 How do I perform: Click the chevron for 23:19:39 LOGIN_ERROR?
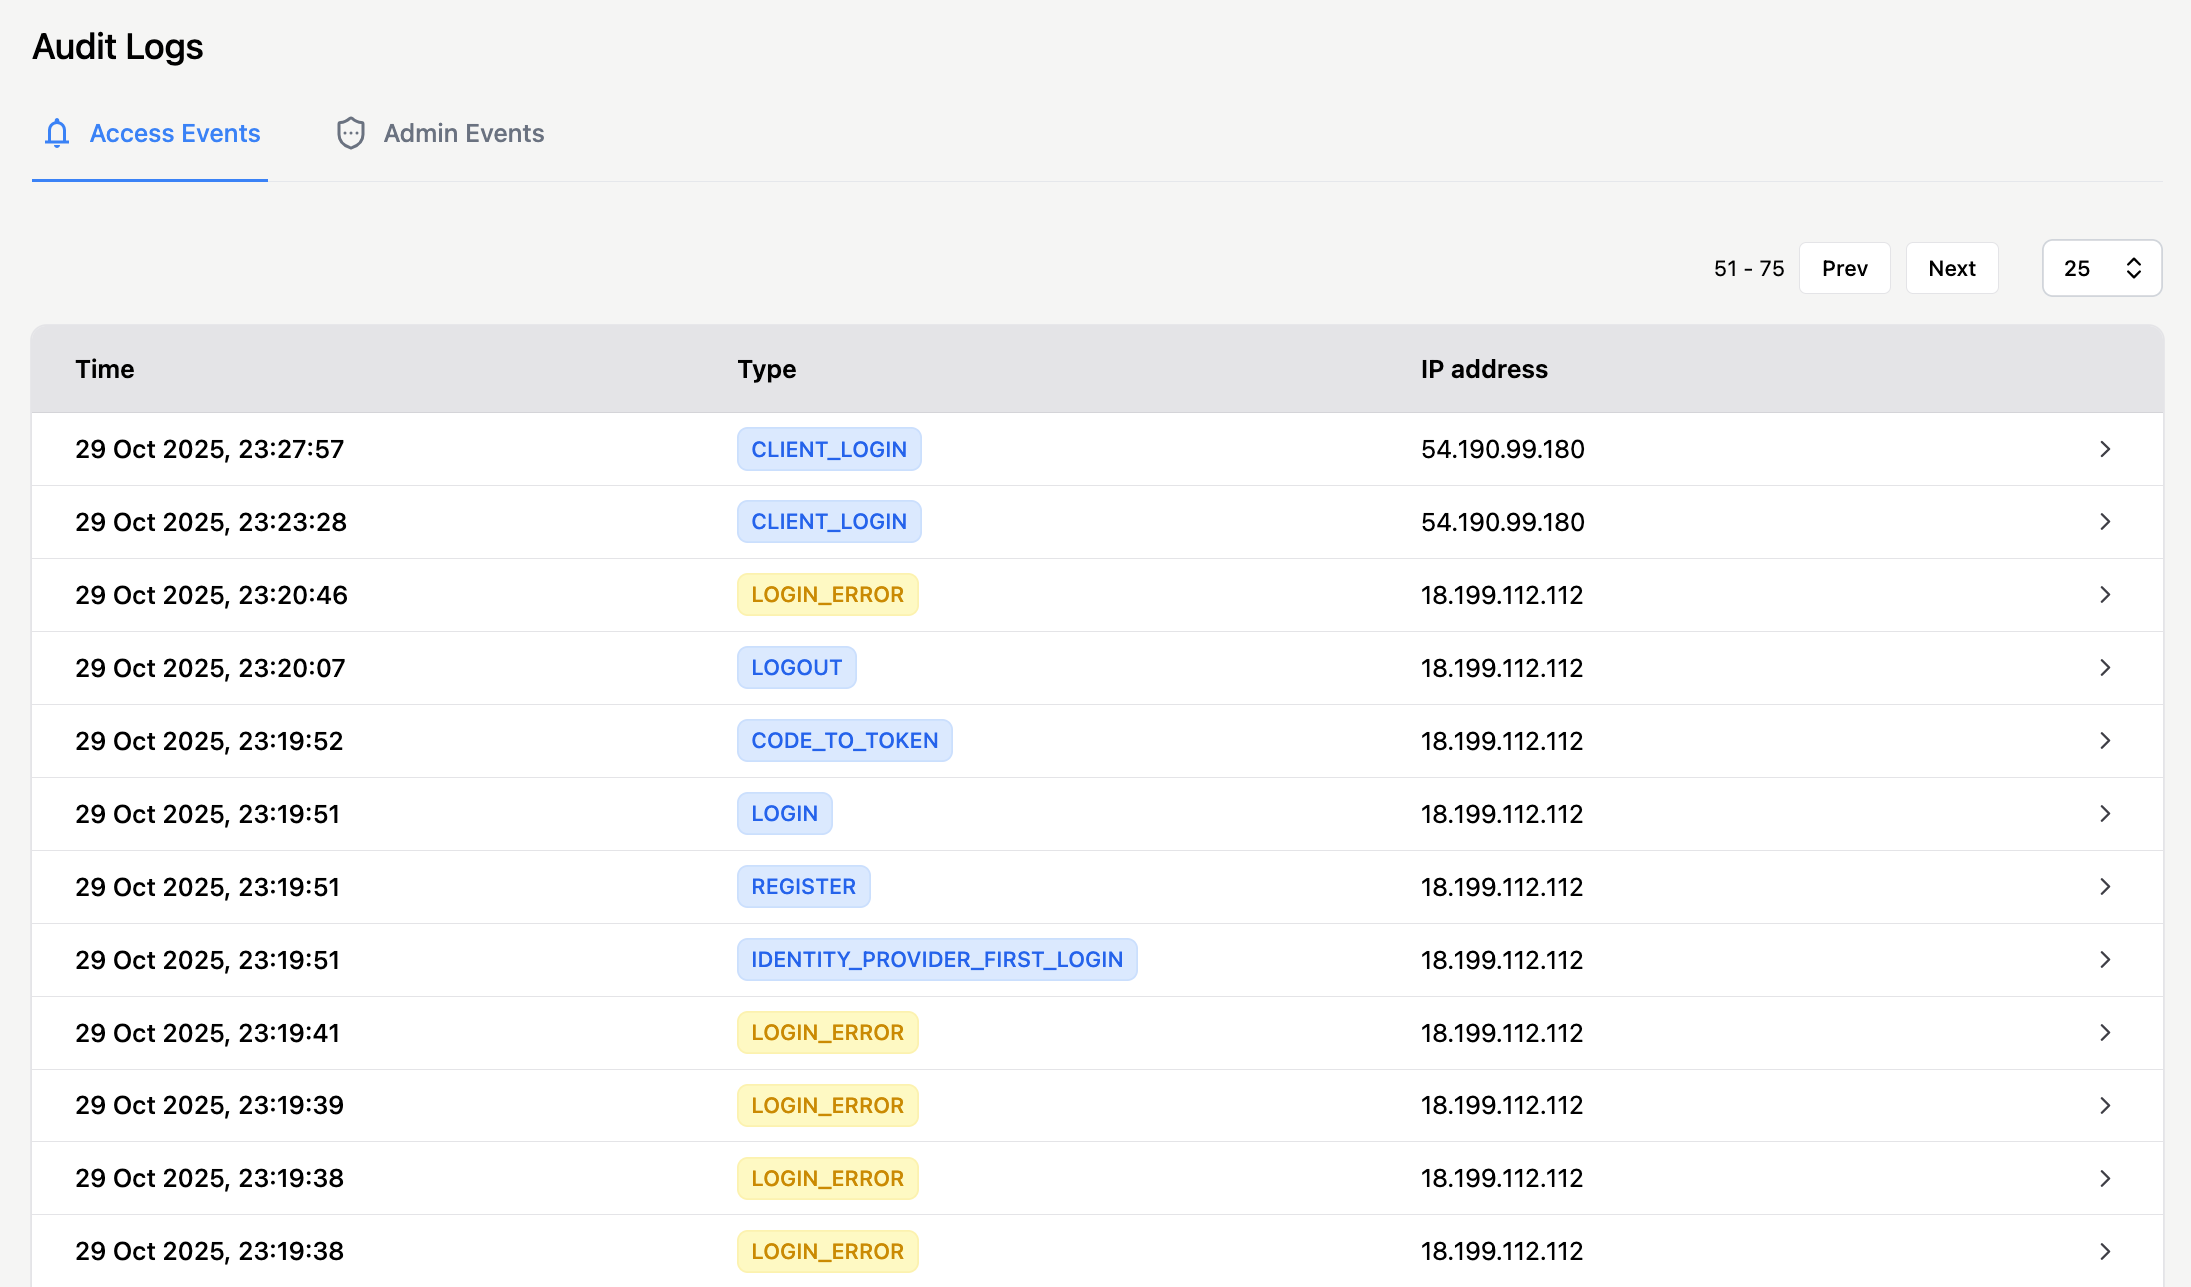[x=2104, y=1106]
